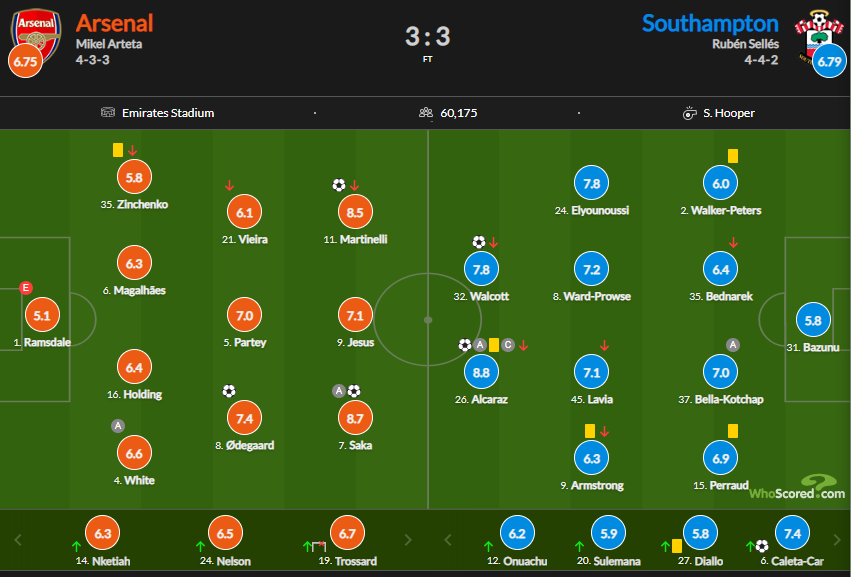Click the error icon on Ramsdale
Image resolution: width=851 pixels, height=577 pixels.
(26, 288)
